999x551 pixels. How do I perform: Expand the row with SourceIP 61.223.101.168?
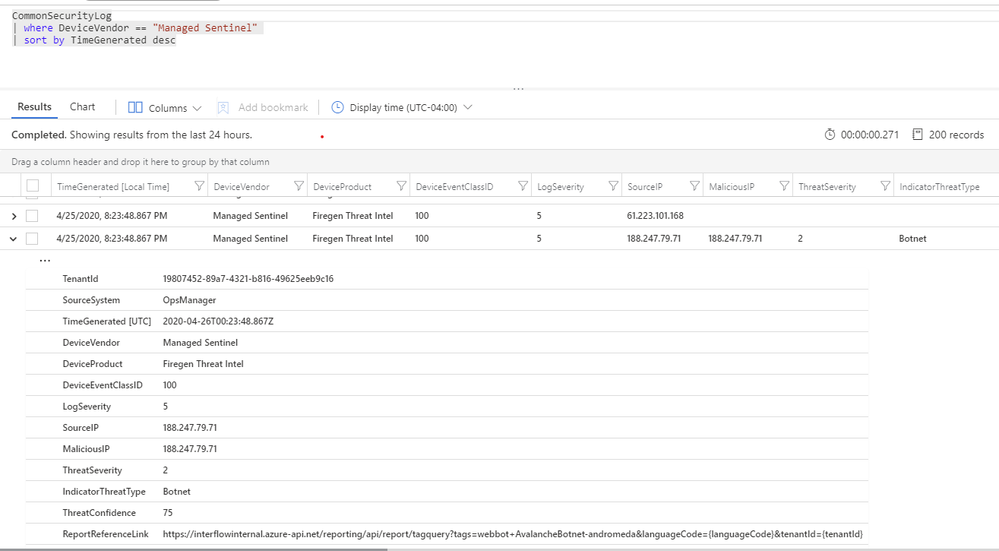(x=13, y=217)
